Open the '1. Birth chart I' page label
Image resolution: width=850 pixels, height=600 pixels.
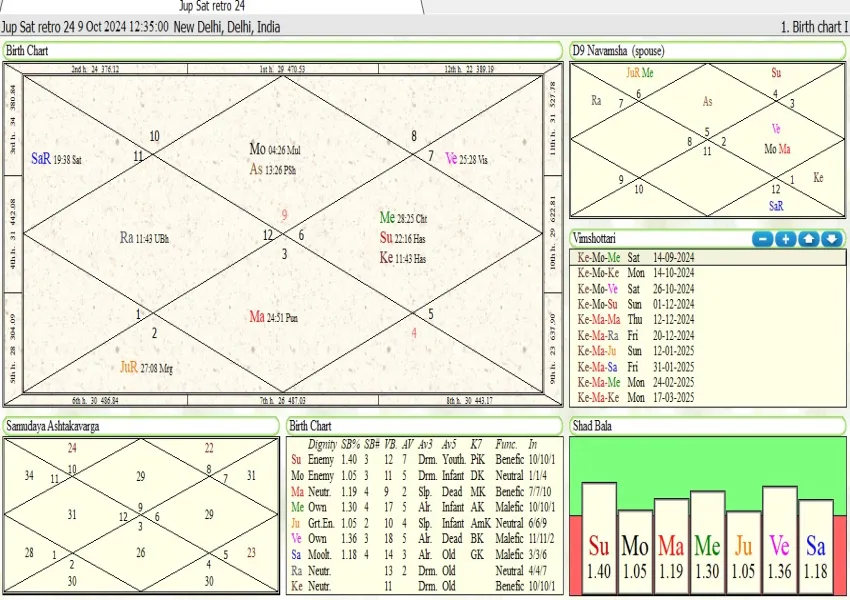(x=813, y=27)
